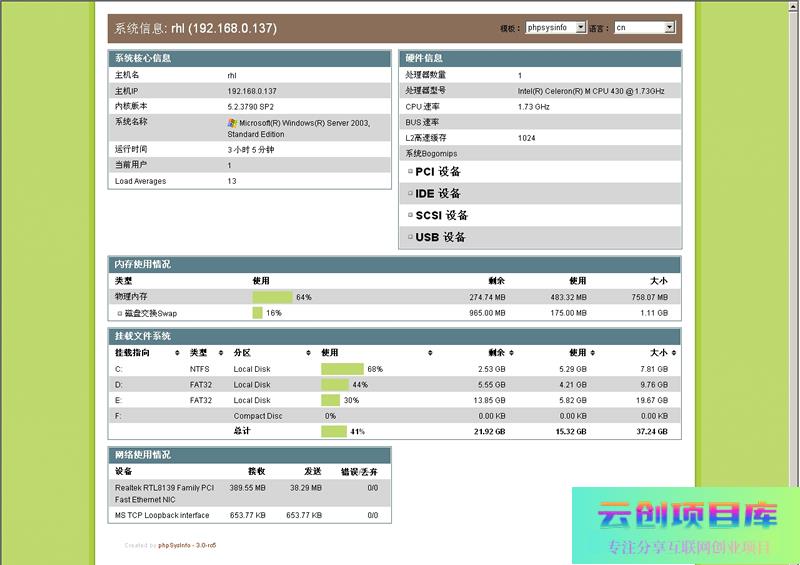Click the Windows logo icon beside system name

232,123
